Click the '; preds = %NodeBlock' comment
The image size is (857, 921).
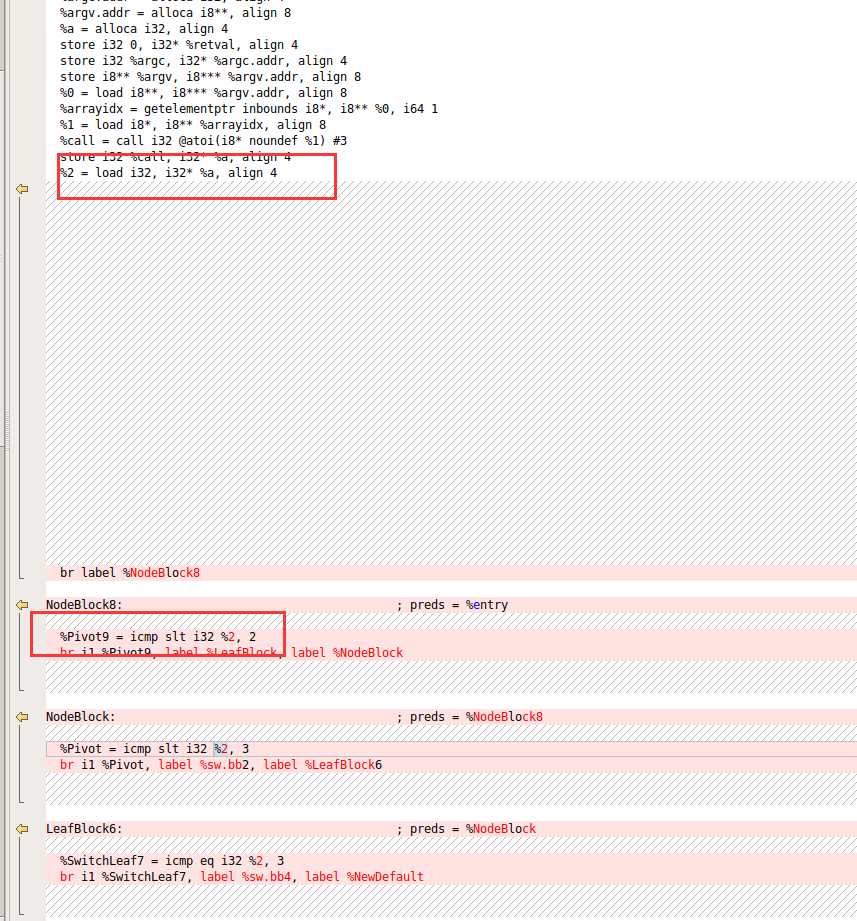coord(466,829)
